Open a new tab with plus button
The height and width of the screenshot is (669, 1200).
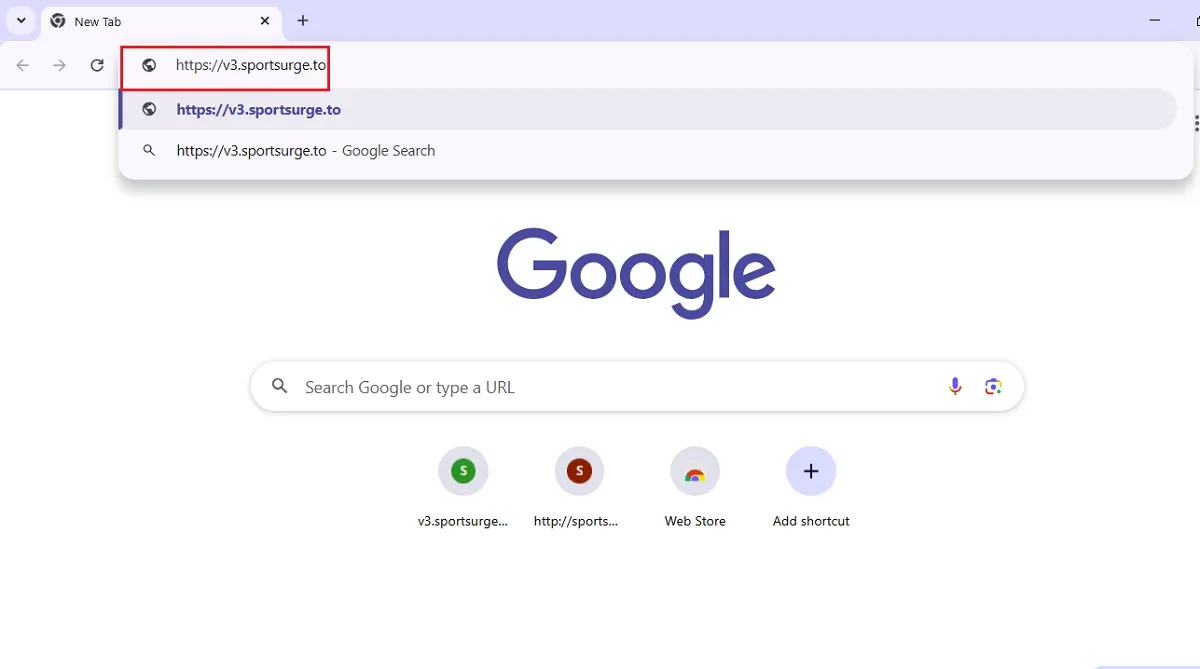[303, 21]
